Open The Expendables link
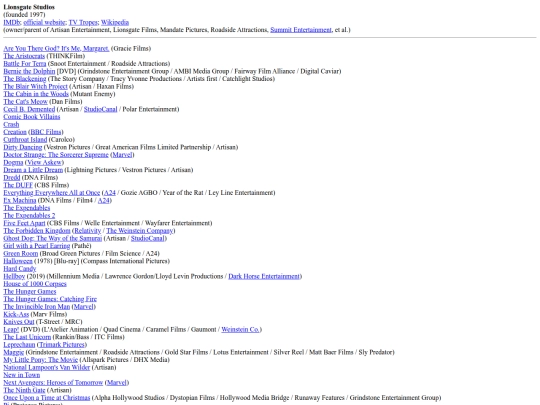Screen dimensions: 540x405 click(x=27, y=208)
